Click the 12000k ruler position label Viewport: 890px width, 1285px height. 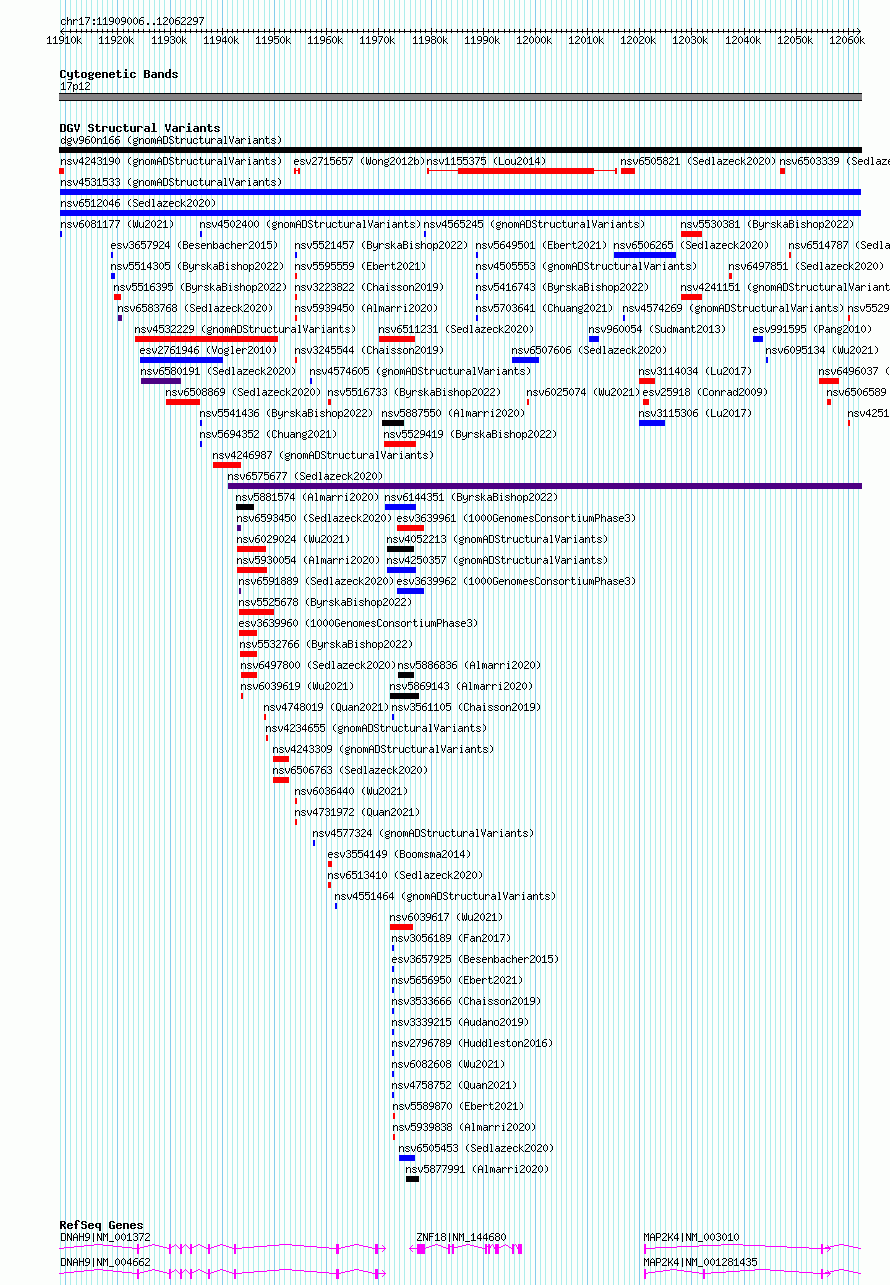(533, 40)
